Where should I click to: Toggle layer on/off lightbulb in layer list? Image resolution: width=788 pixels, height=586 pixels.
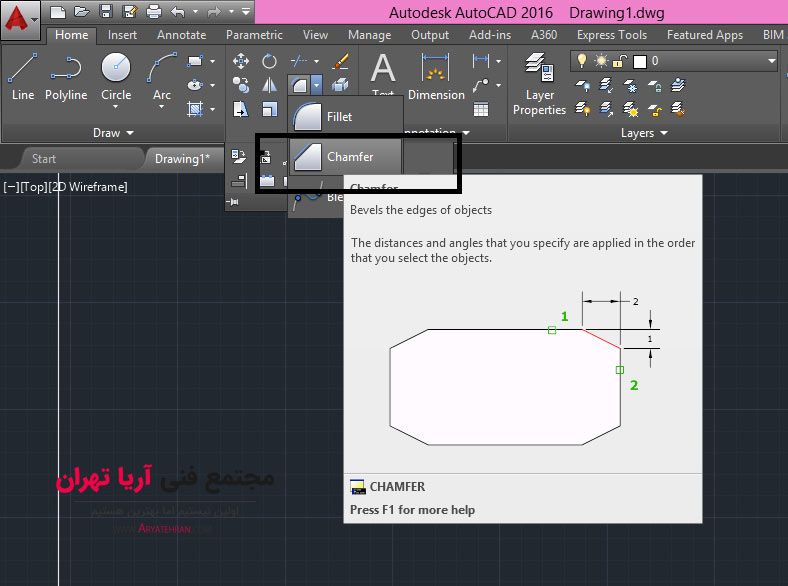point(581,61)
